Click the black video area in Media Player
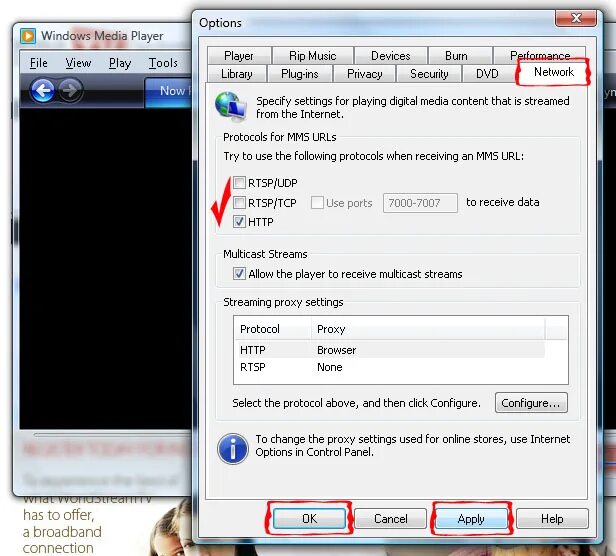This screenshot has height=556, width=616. 106,268
